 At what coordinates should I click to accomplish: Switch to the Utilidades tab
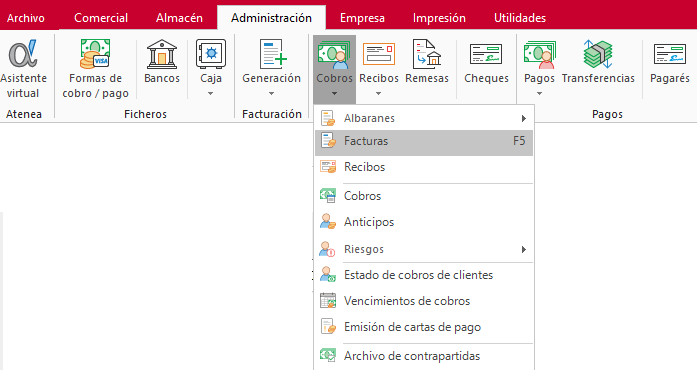coord(520,18)
